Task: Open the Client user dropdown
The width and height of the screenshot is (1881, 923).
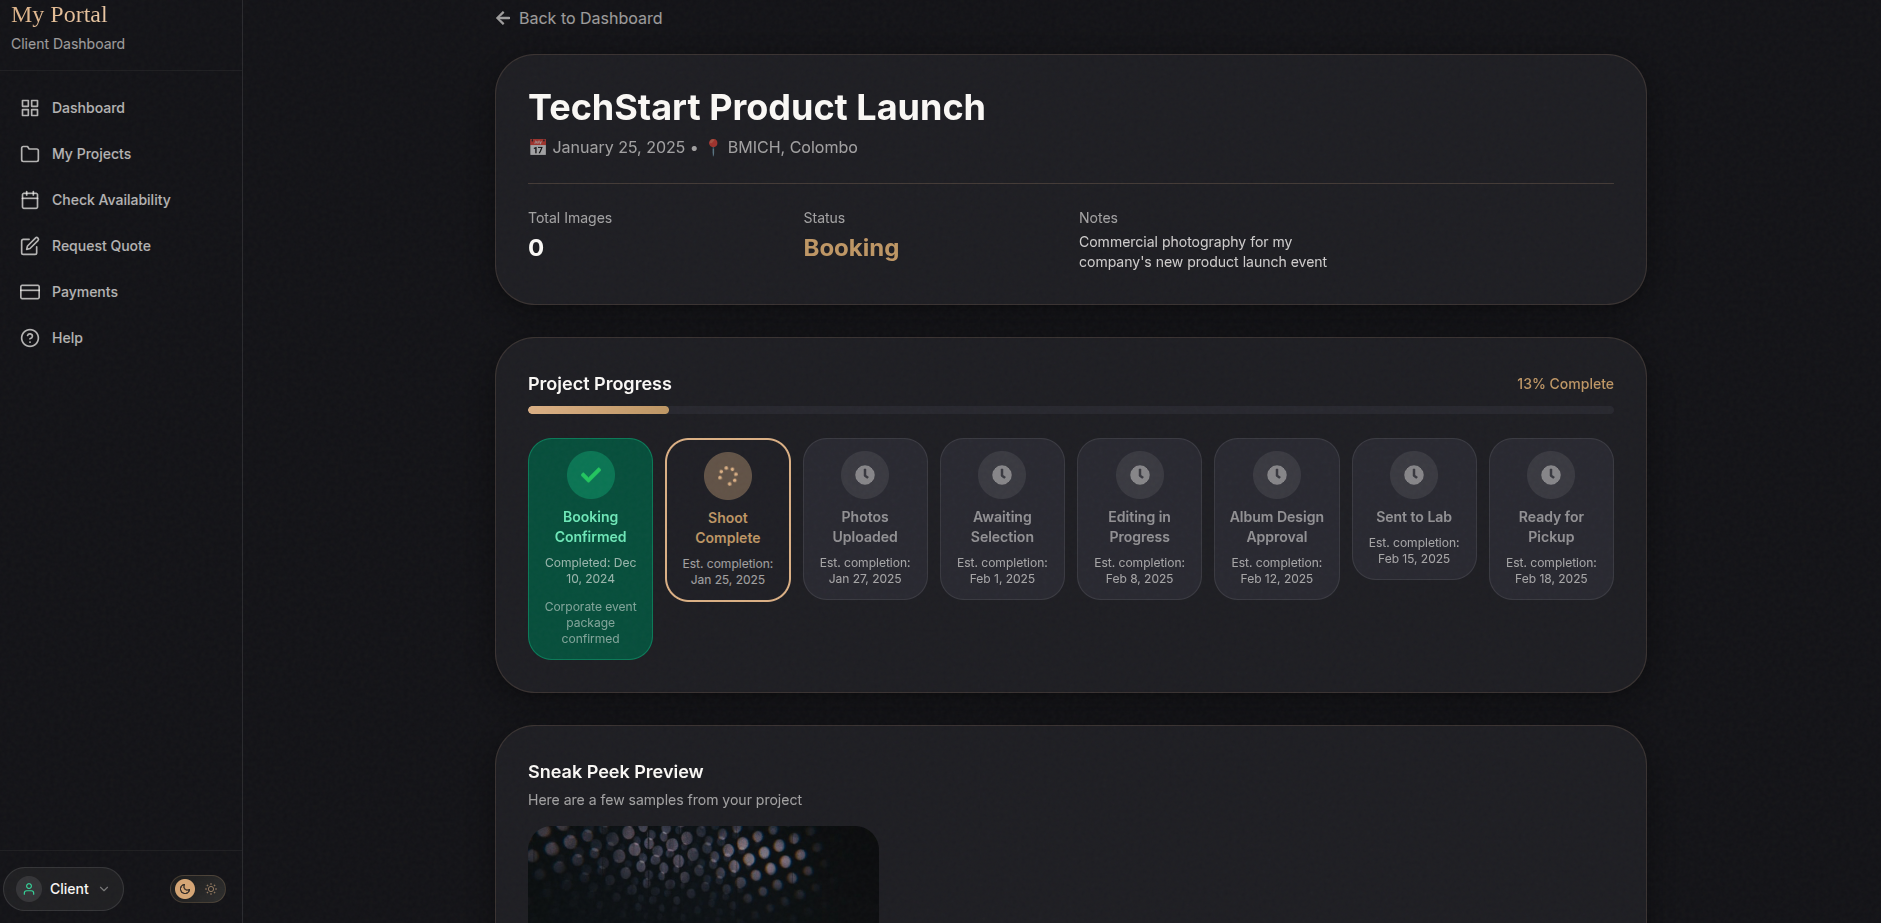Action: point(64,889)
